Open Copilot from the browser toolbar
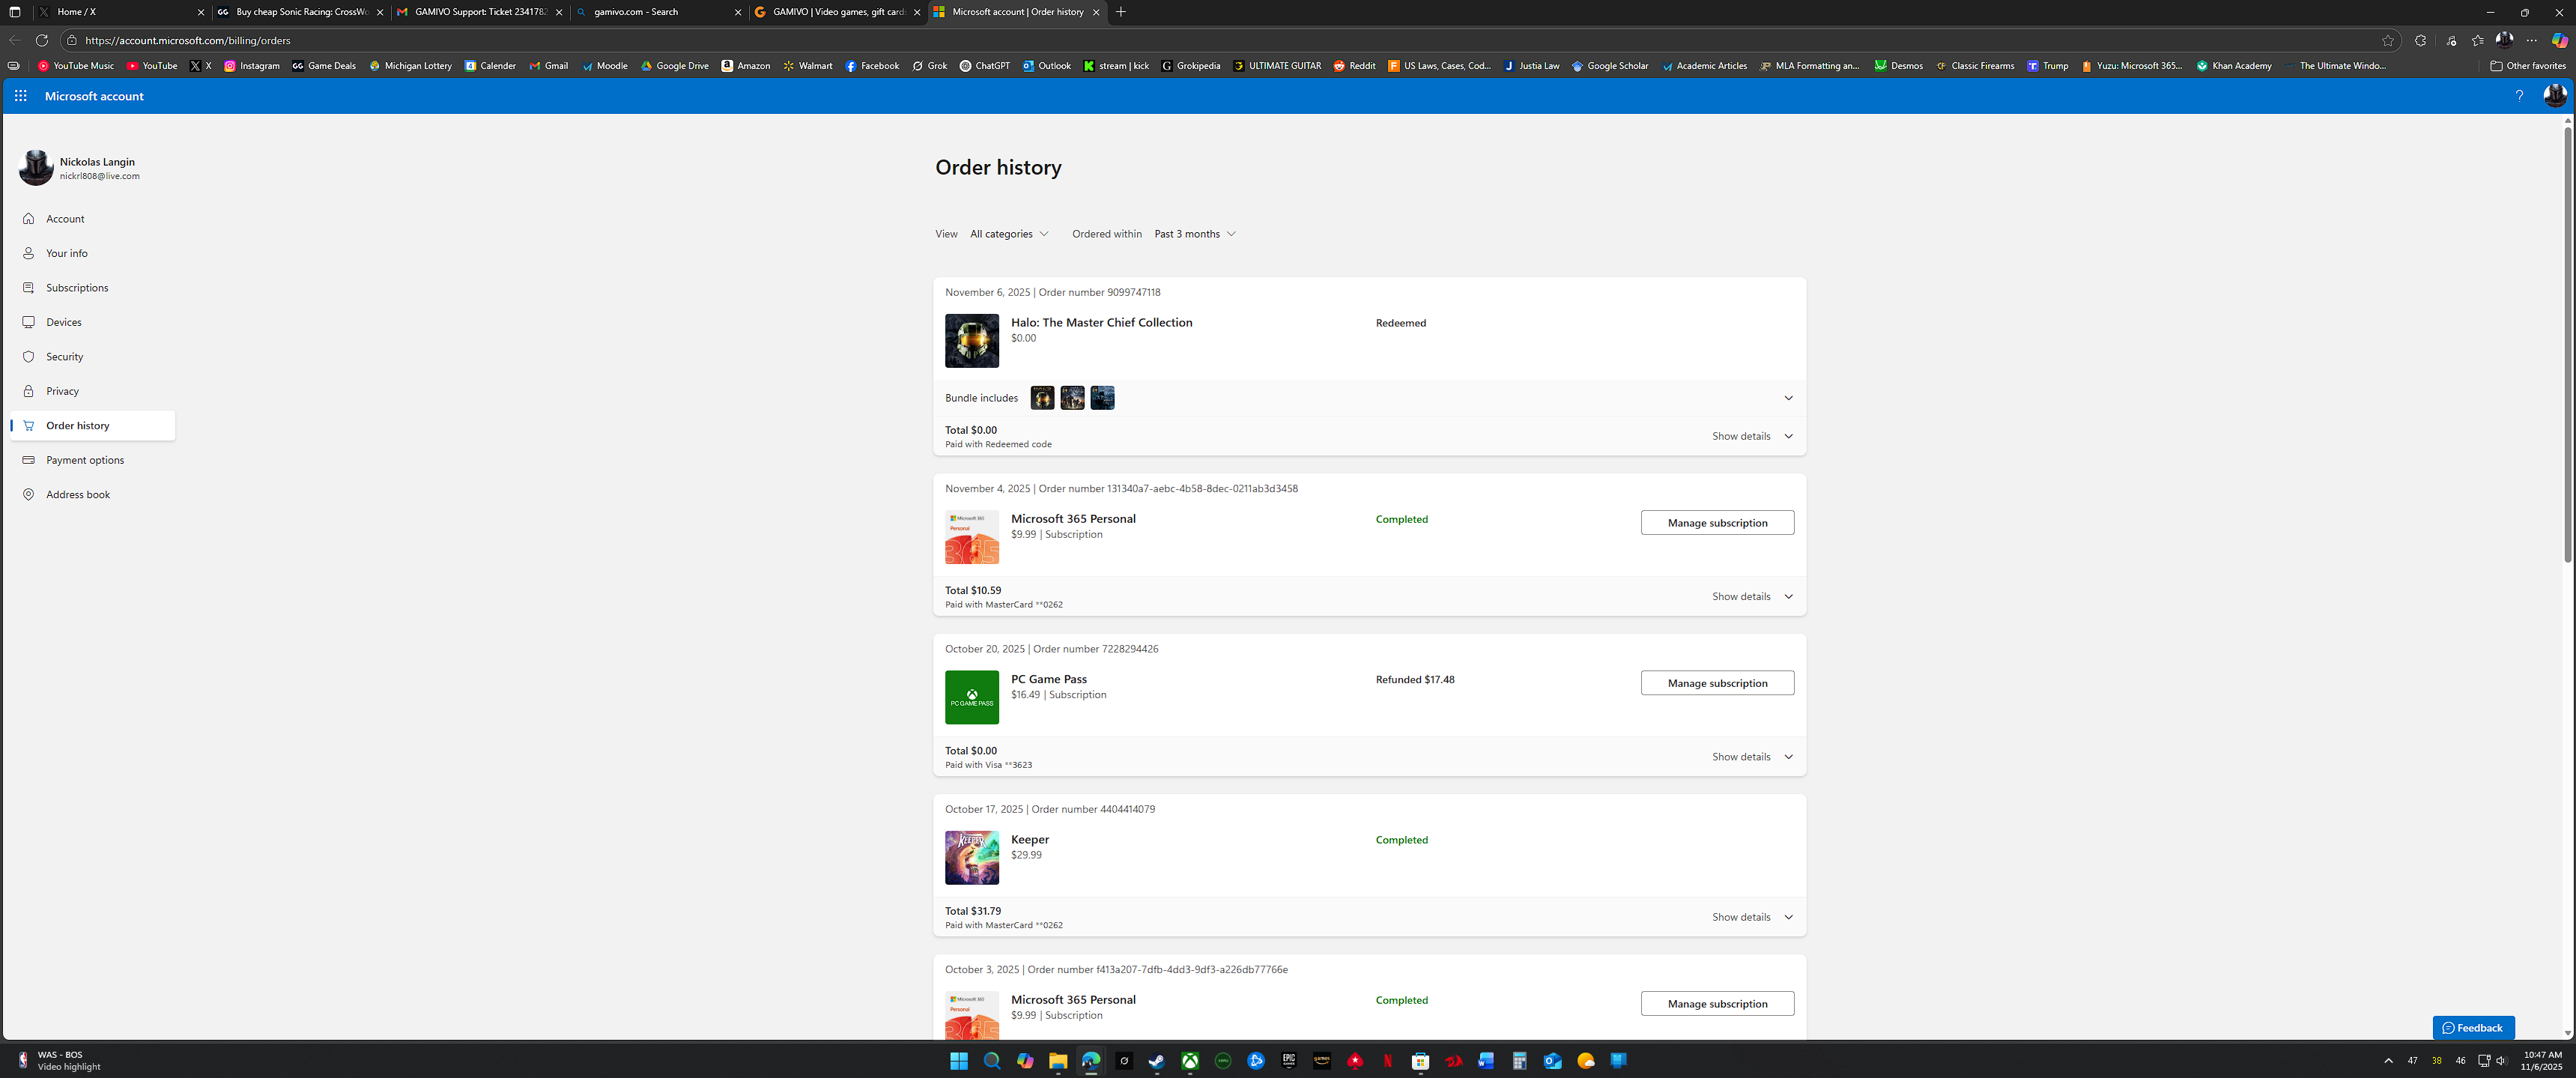 [x=2560, y=40]
